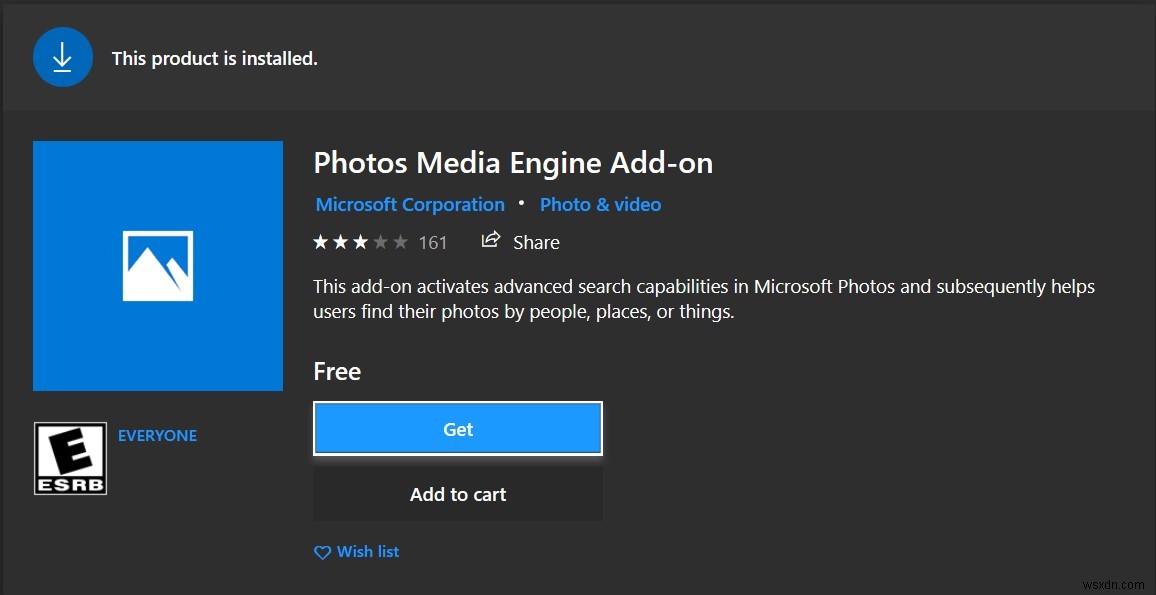View the 161 ratings count
The height and width of the screenshot is (595, 1156).
(x=435, y=241)
